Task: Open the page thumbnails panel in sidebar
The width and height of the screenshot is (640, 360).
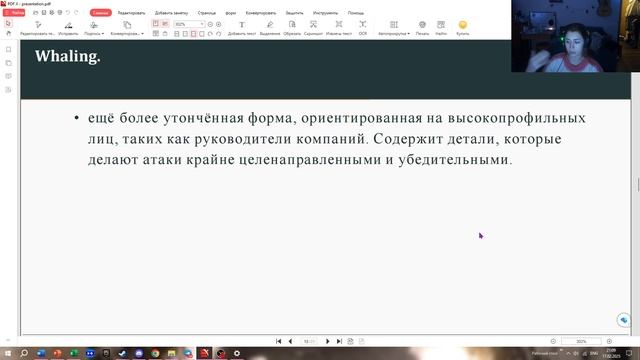Action: click(x=9, y=63)
